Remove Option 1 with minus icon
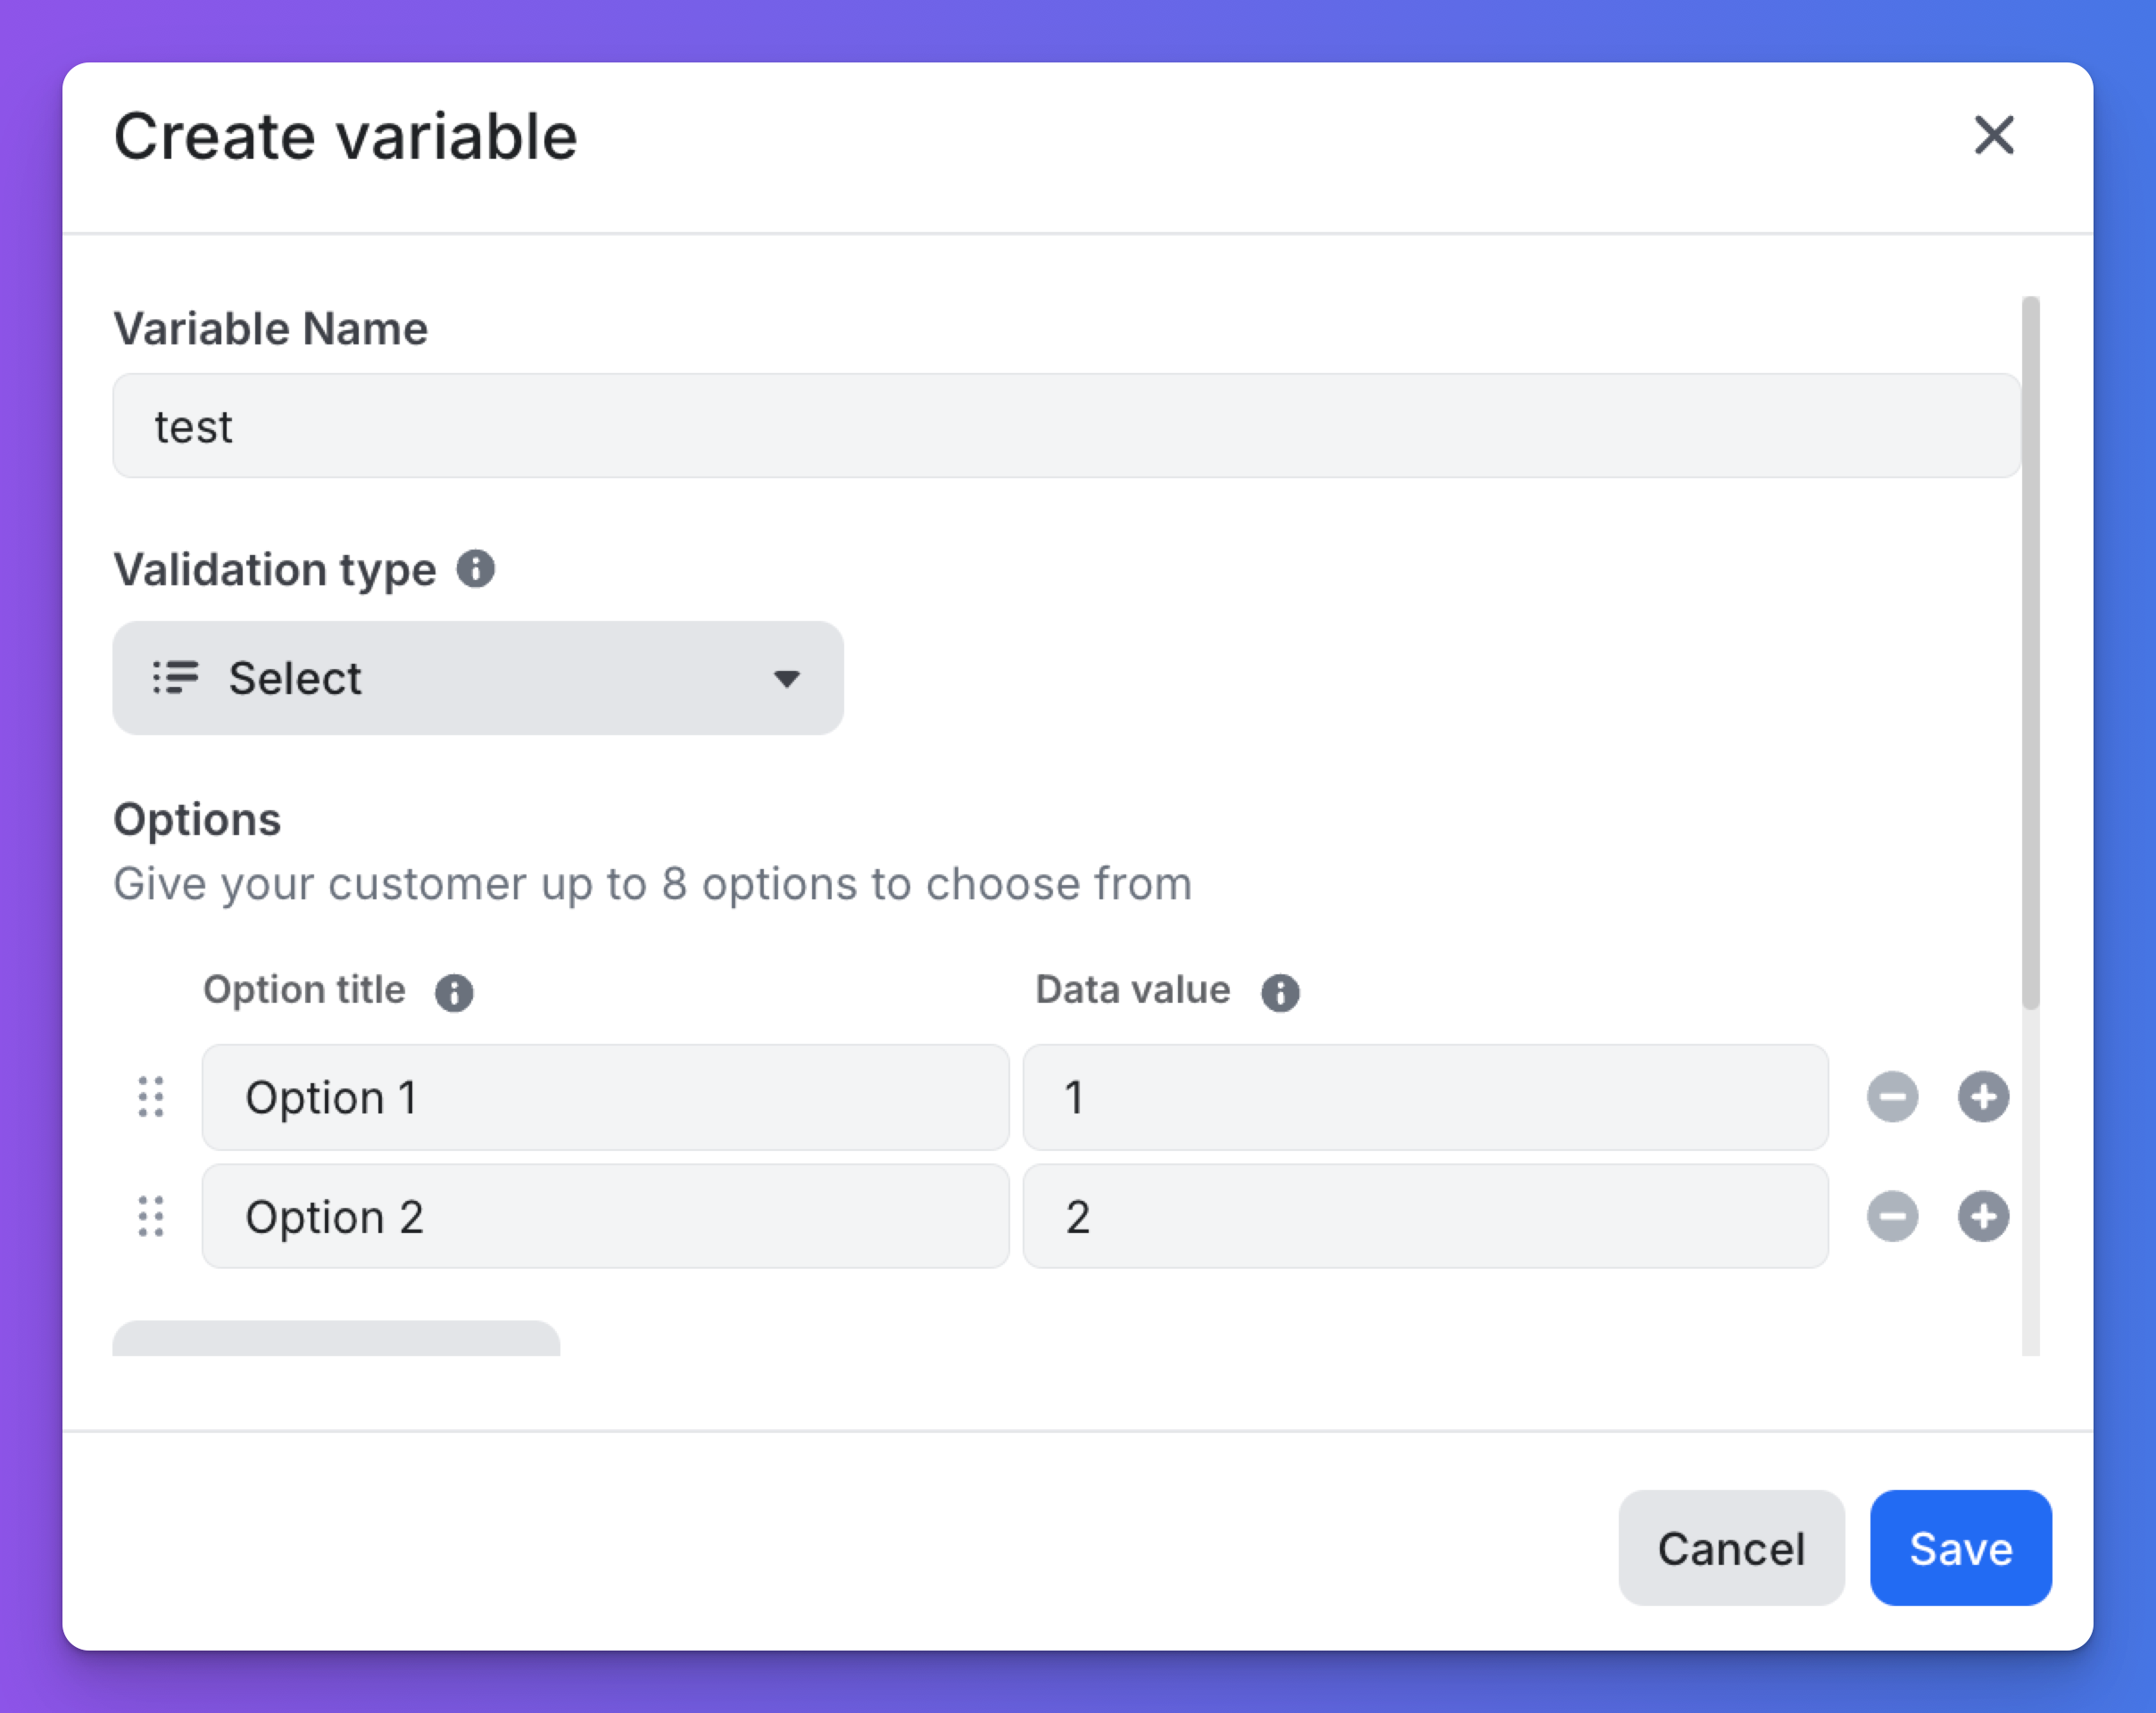The height and width of the screenshot is (1713, 2156). point(1892,1097)
